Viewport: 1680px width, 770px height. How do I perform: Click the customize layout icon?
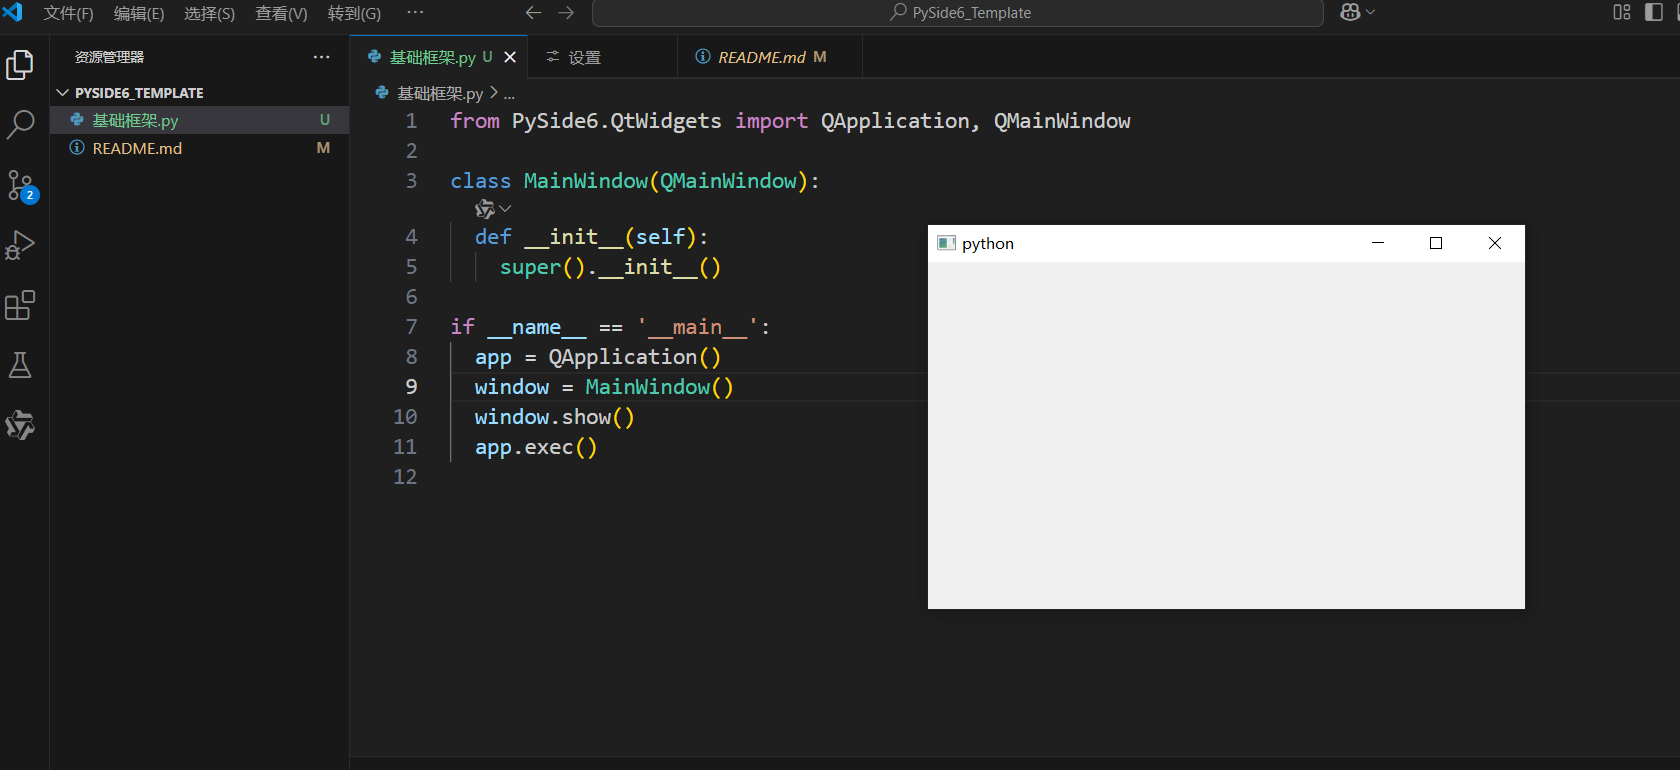(x=1622, y=12)
